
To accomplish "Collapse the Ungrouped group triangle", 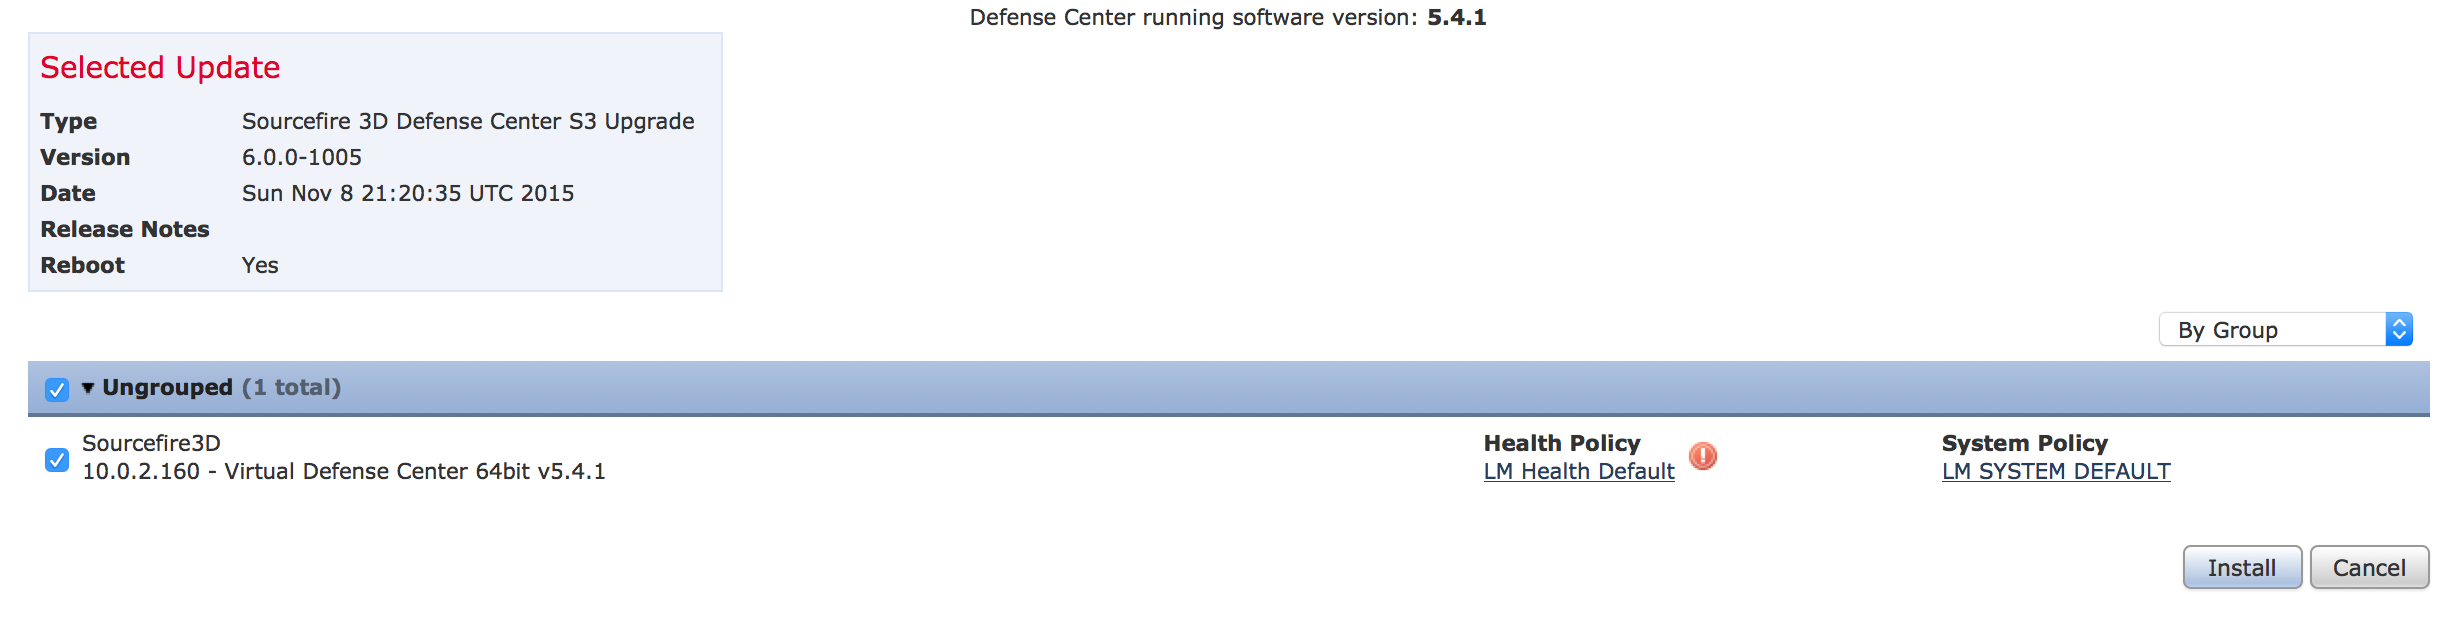I will (x=88, y=388).
